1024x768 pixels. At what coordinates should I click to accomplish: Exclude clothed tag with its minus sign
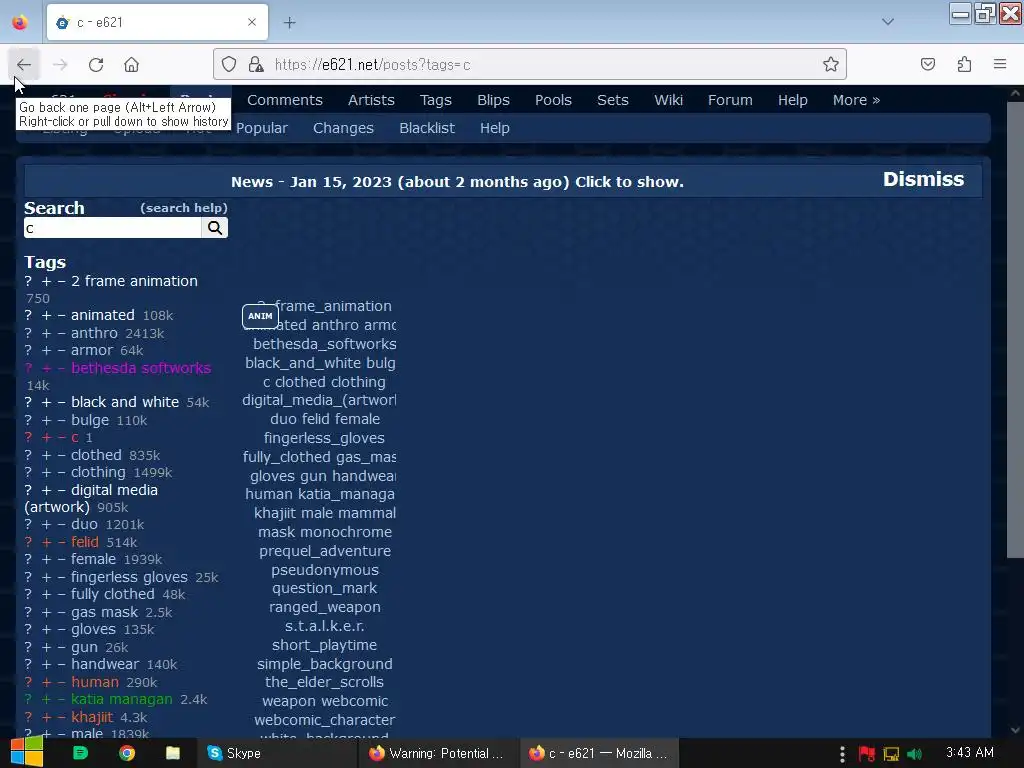(x=61, y=455)
